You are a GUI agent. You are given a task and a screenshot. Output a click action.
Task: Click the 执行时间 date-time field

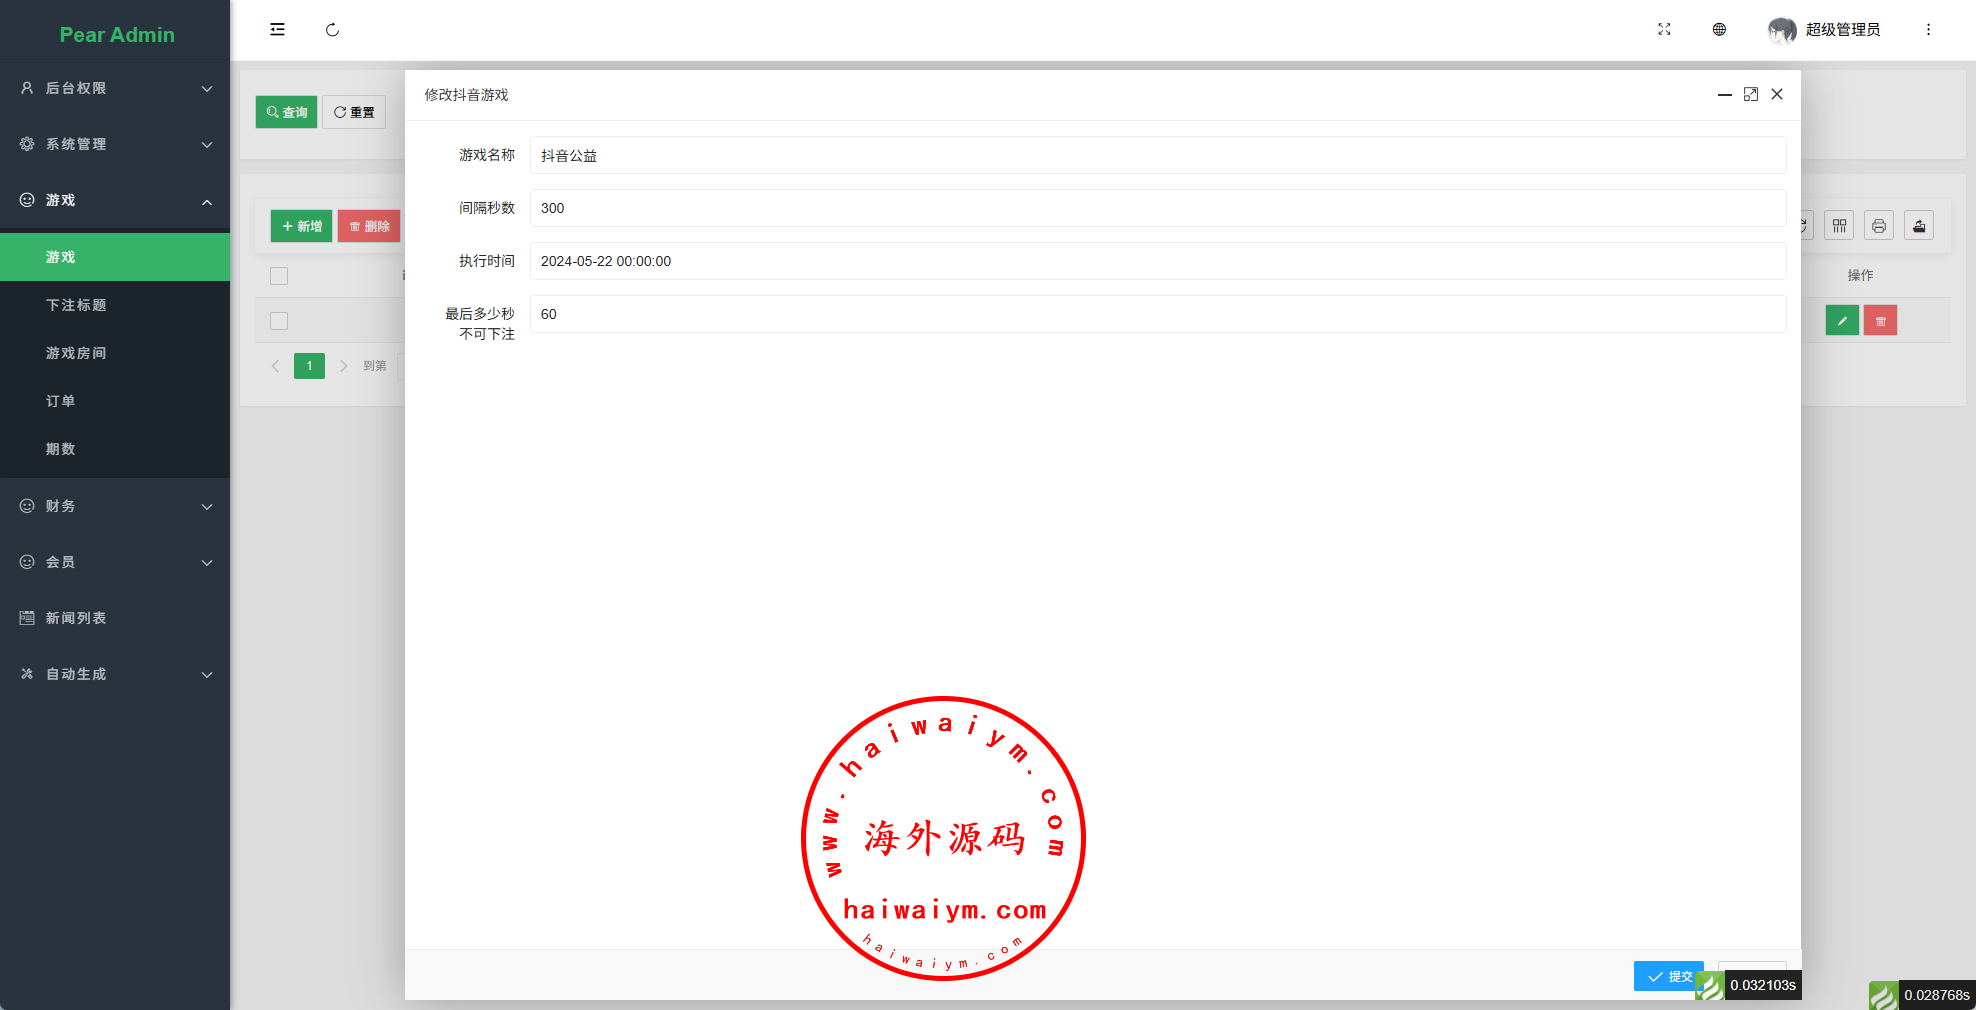click(x=1157, y=261)
